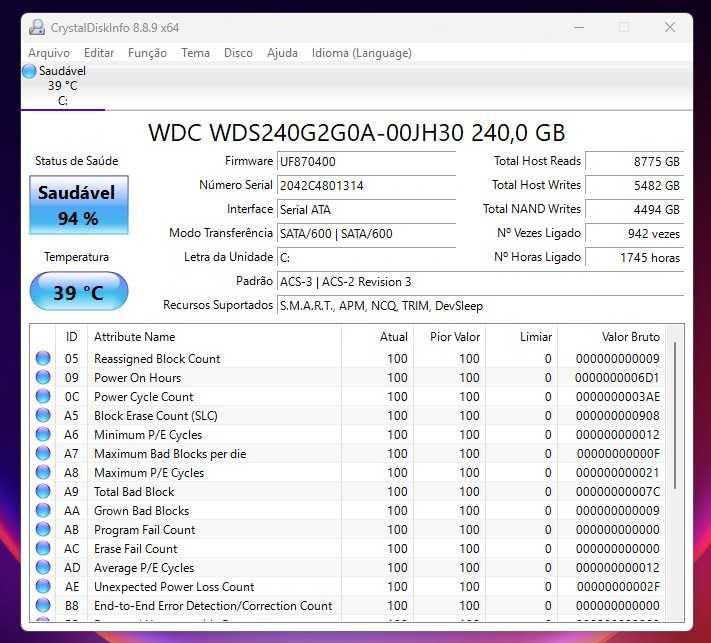Click status orb for Total Bad Block
Screen dimensions: 711x643
43,492
